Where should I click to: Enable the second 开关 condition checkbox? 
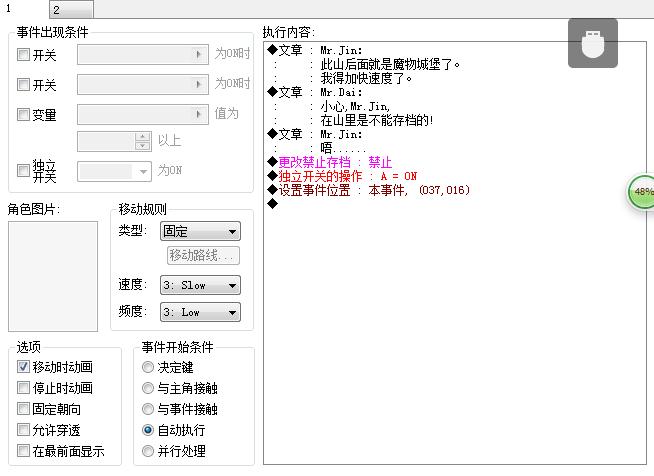pyautogui.click(x=23, y=85)
